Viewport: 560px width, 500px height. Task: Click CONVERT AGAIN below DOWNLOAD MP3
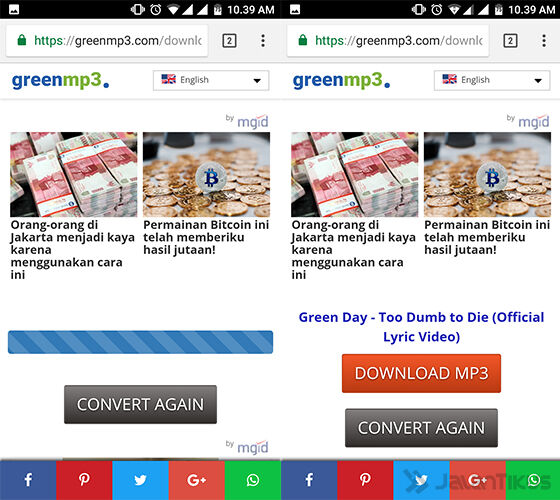[x=421, y=428]
